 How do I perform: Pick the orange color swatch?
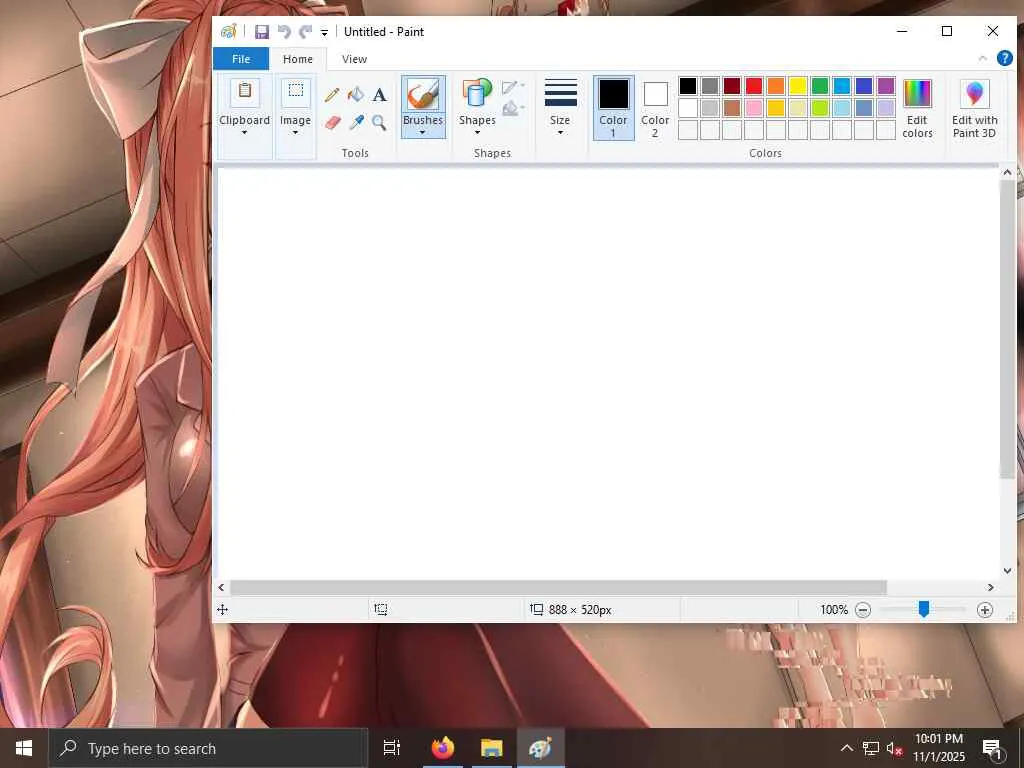pos(776,86)
